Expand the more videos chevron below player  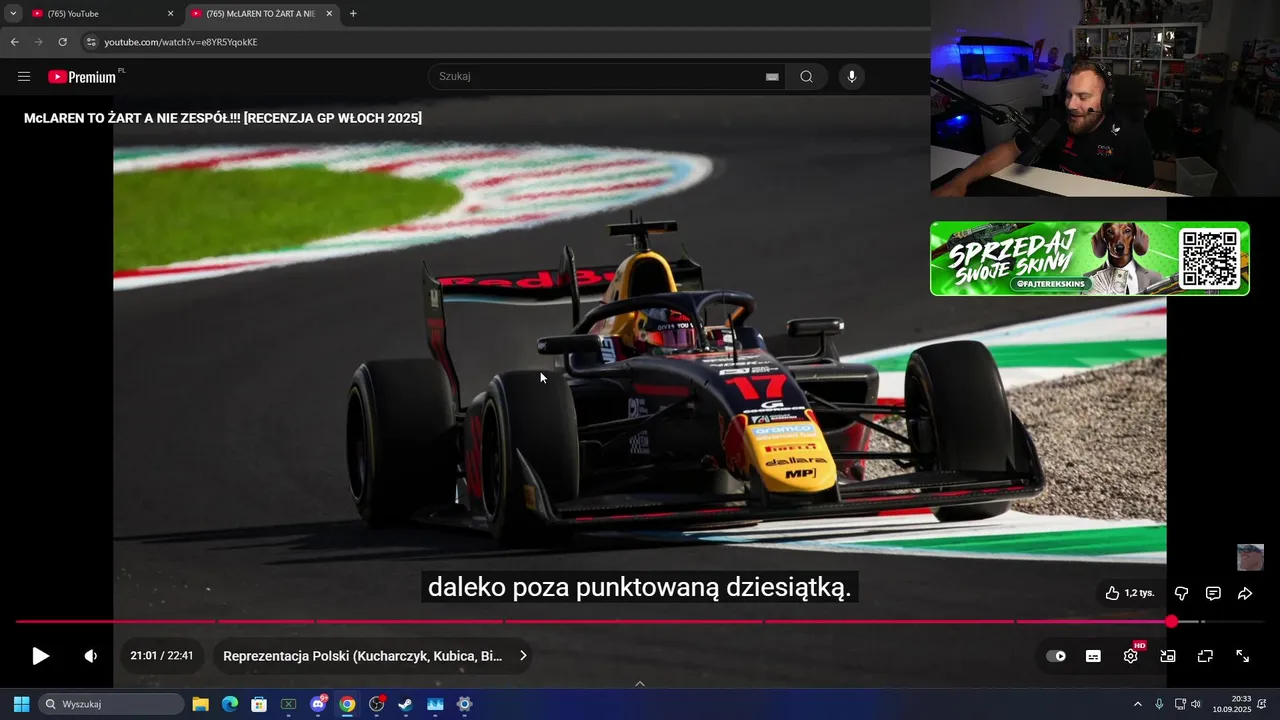click(x=640, y=683)
